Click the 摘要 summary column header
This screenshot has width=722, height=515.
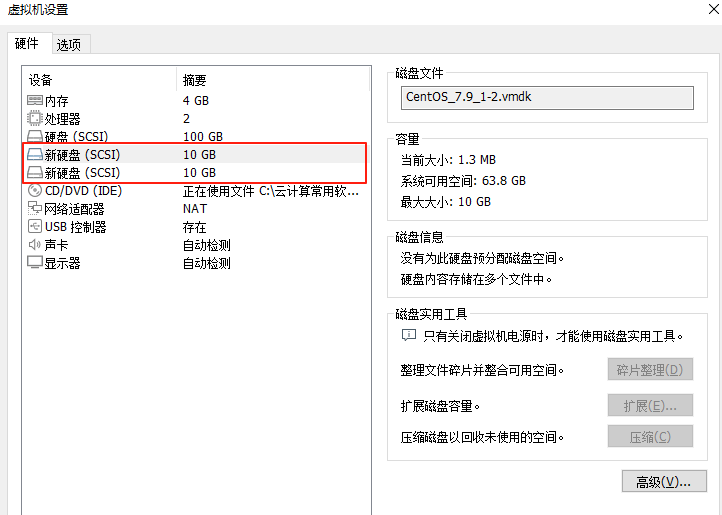click(x=274, y=80)
